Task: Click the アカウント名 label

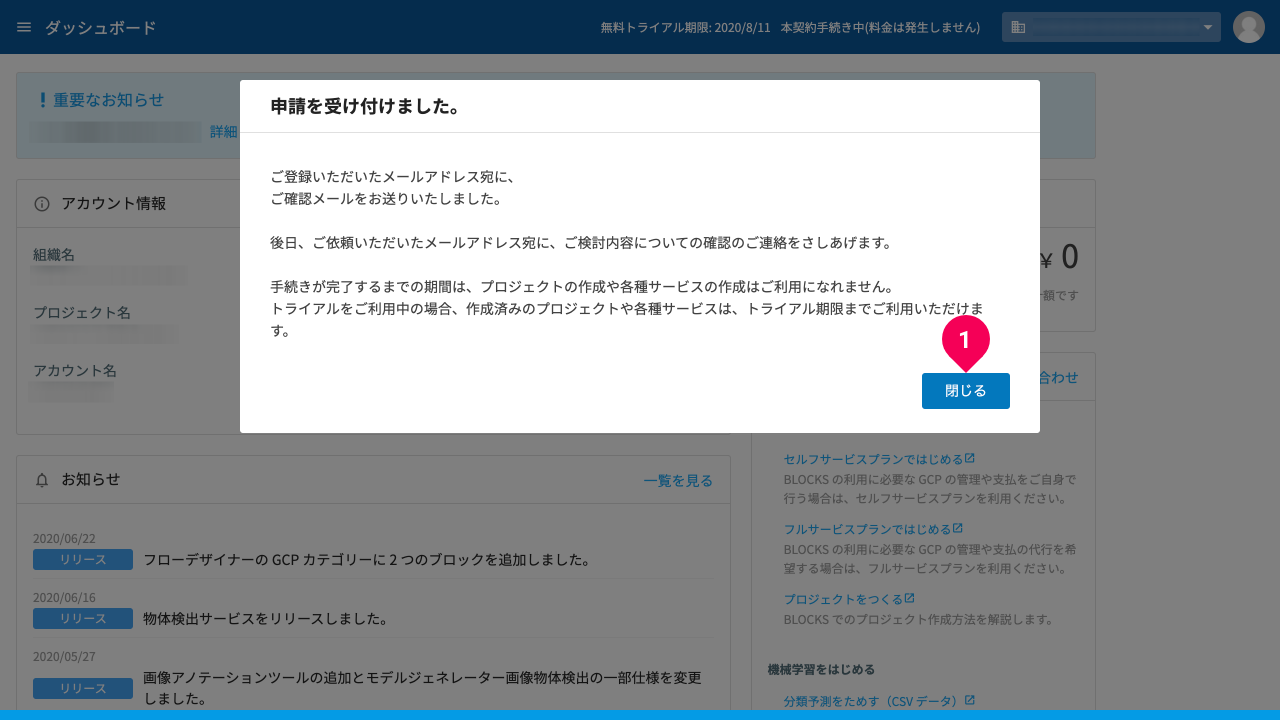Action: point(75,371)
